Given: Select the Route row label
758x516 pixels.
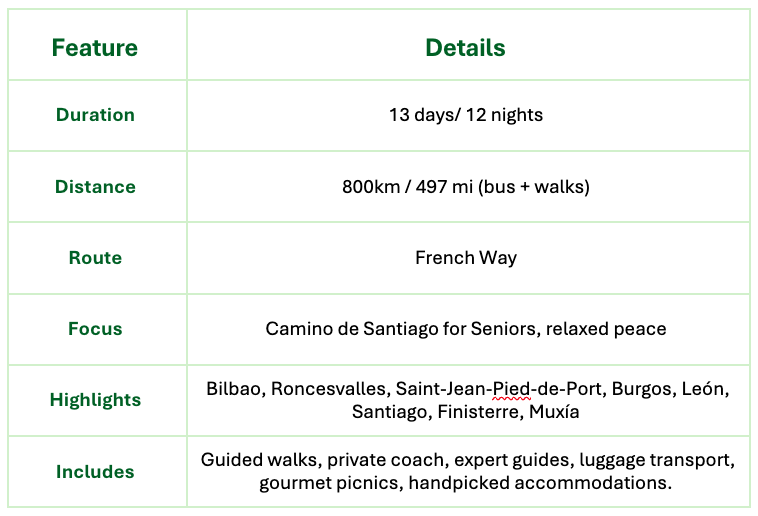Looking at the screenshot, I should click(x=95, y=258).
